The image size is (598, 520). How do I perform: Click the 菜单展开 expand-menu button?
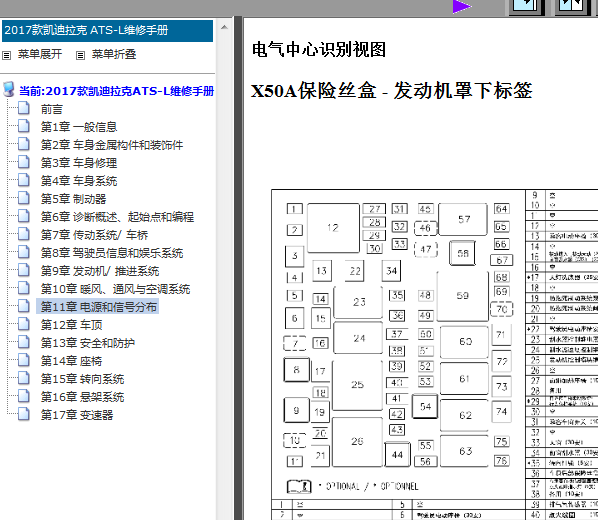(x=40, y=54)
